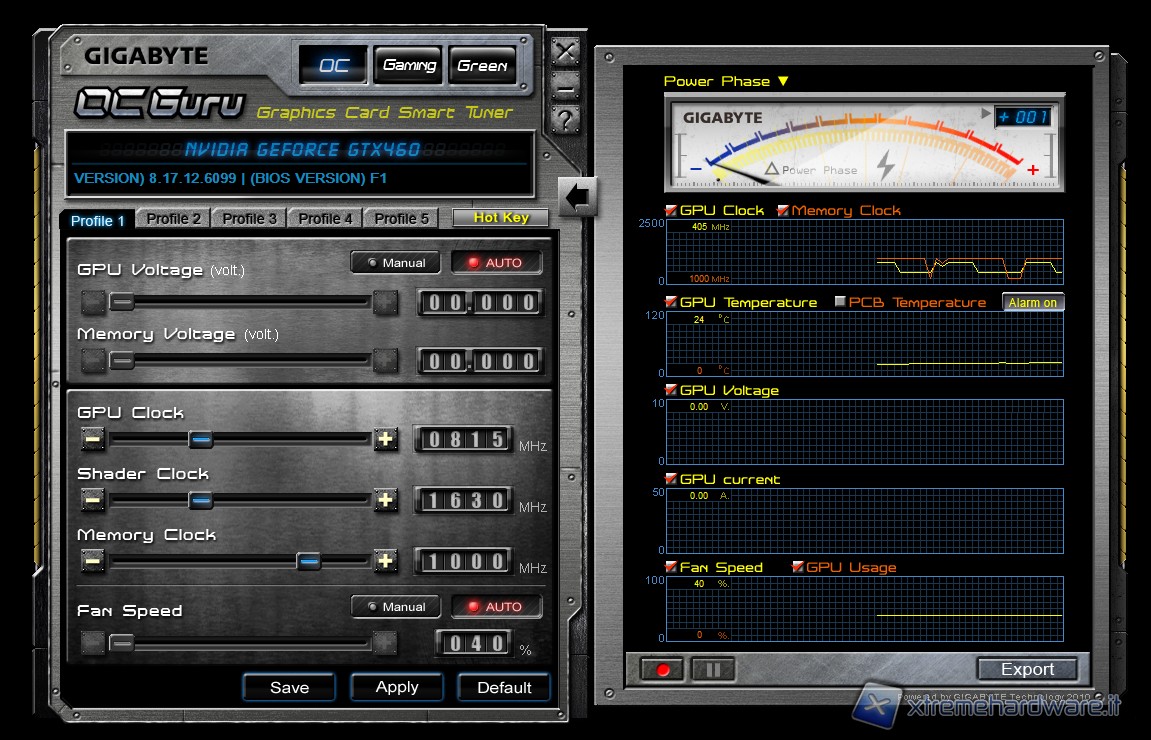Set Fan Speed to AUTO mode

click(x=496, y=606)
